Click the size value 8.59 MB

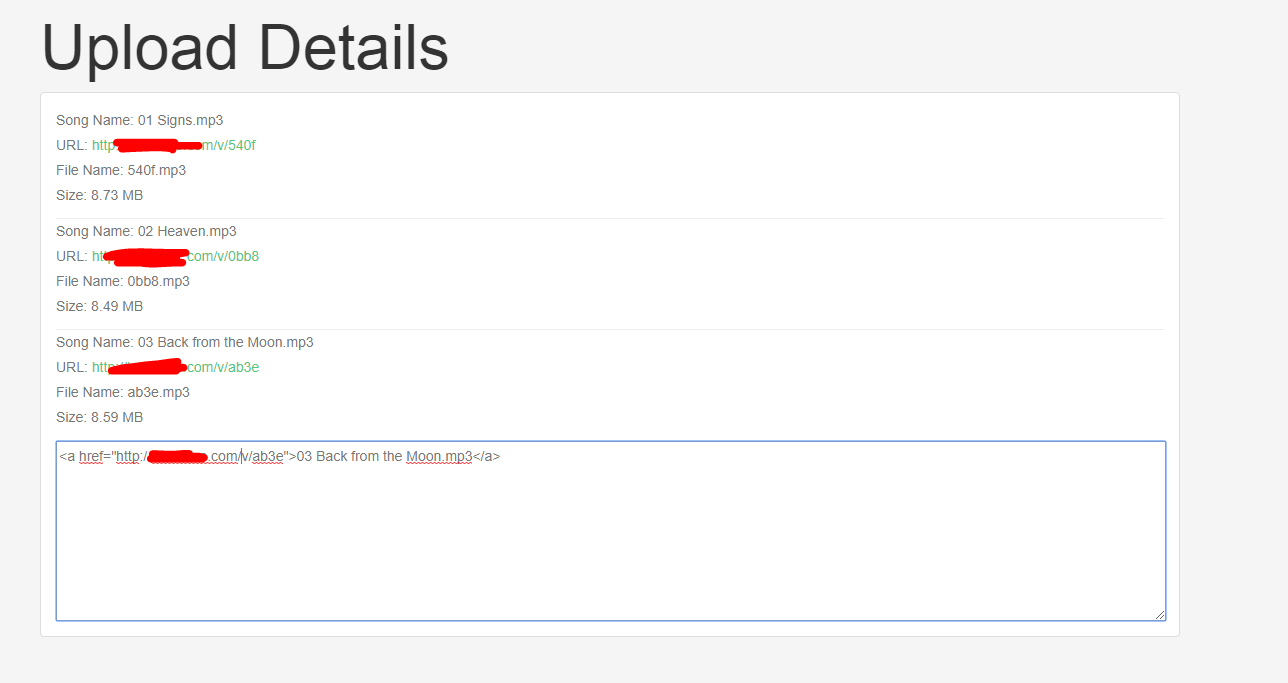click(x=116, y=417)
